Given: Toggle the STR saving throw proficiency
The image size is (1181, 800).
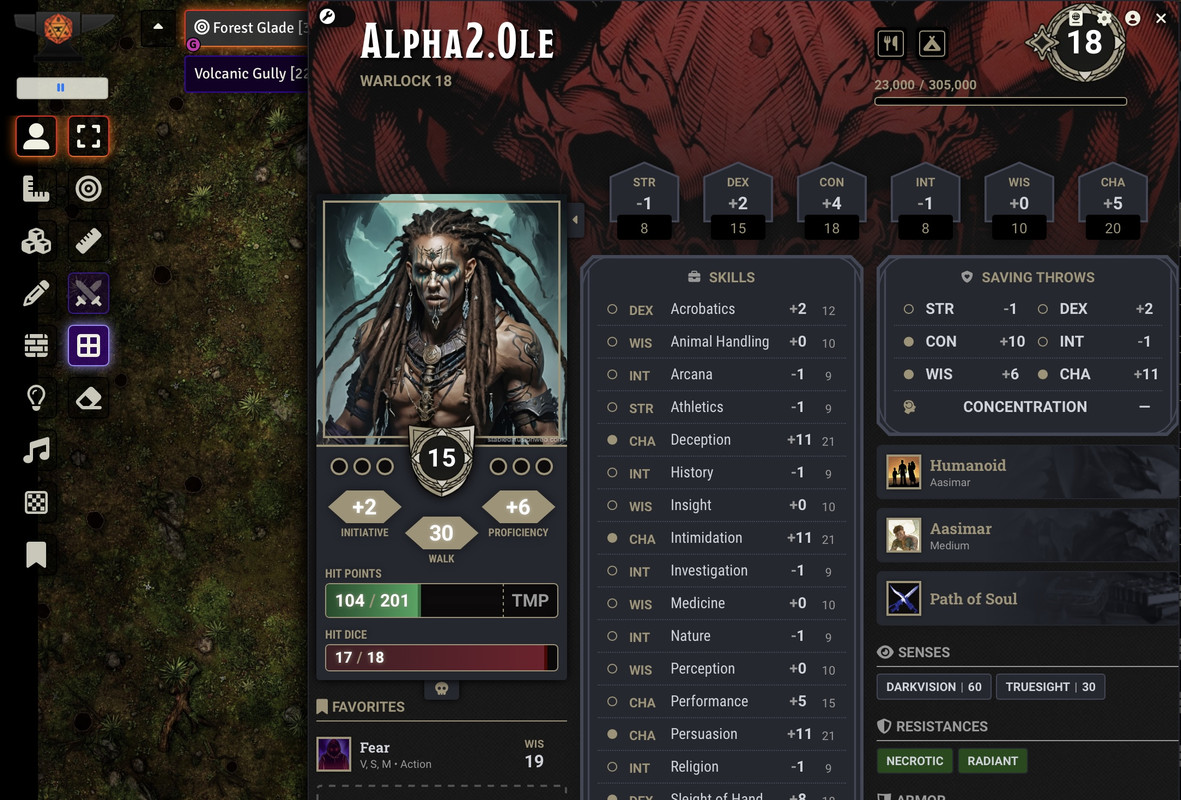Looking at the screenshot, I should point(908,309).
